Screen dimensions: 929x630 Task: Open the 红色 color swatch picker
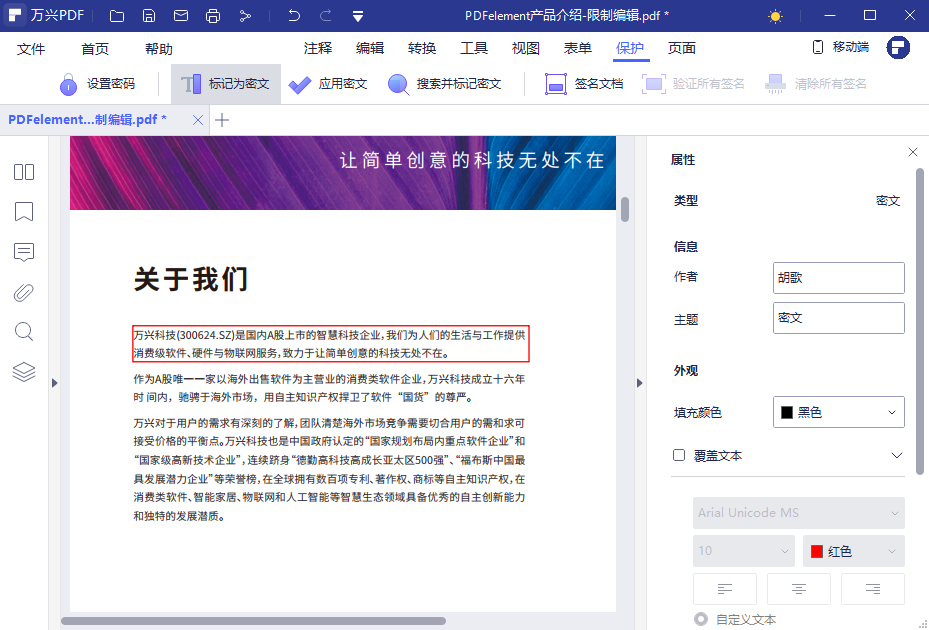[x=853, y=550]
